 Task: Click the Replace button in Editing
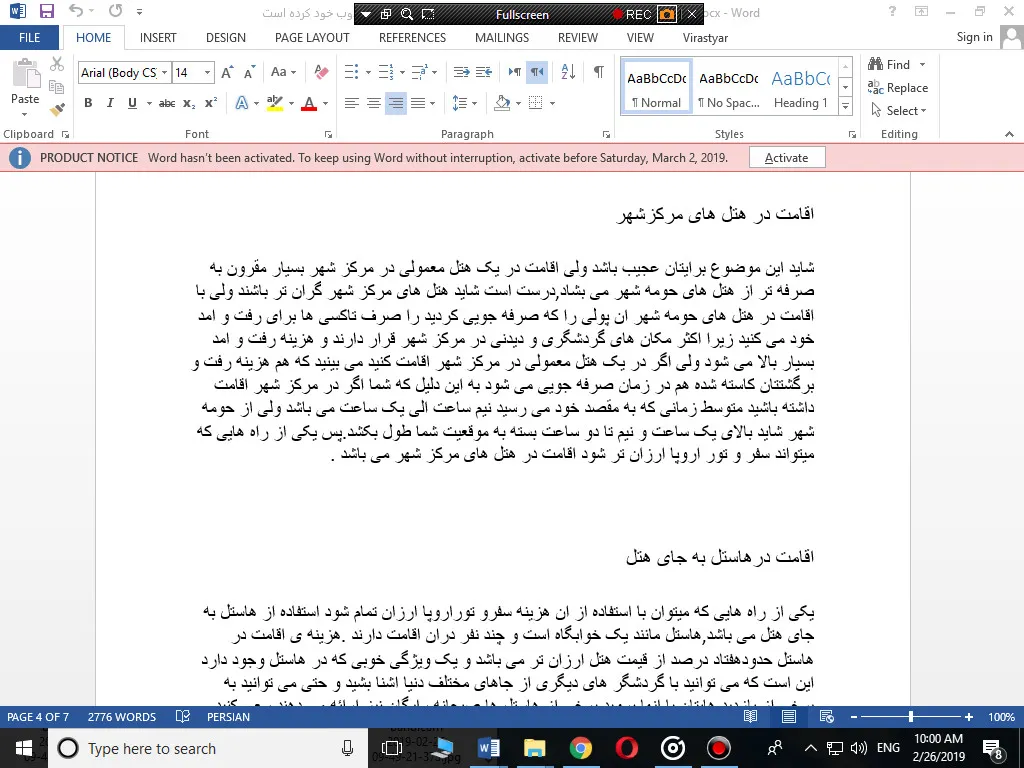click(x=898, y=87)
